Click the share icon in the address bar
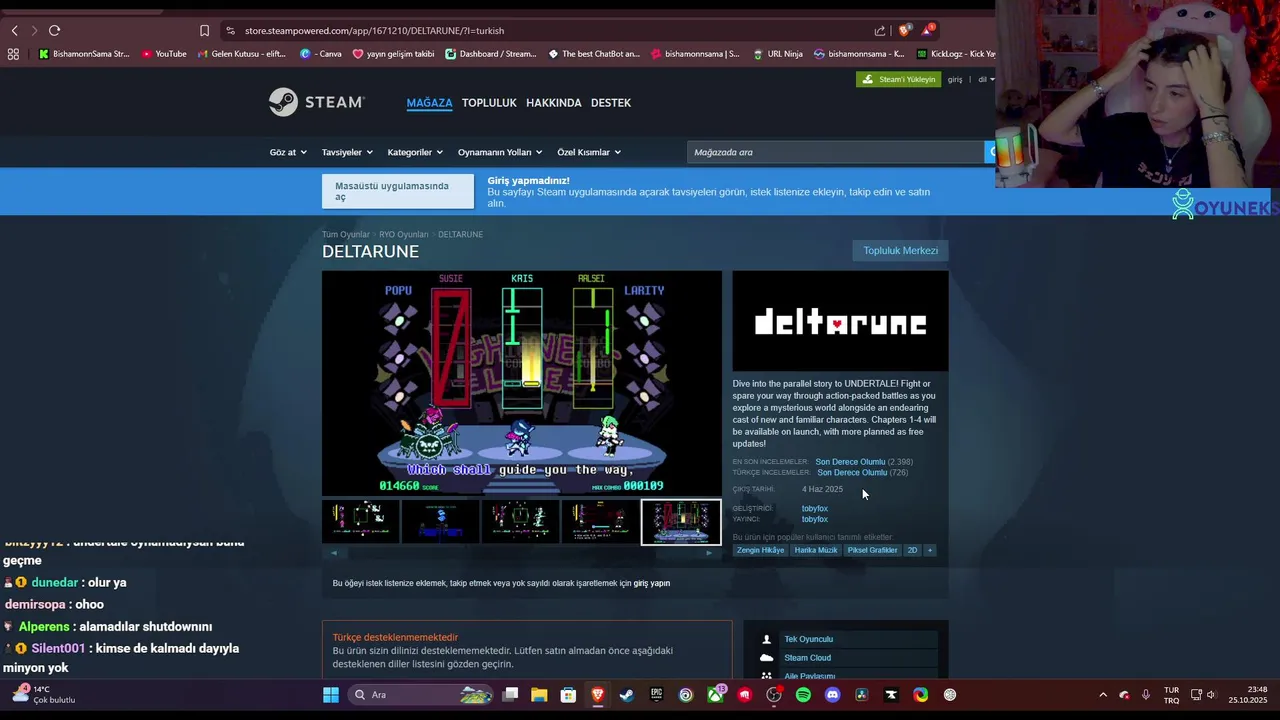1280x720 pixels. click(880, 31)
